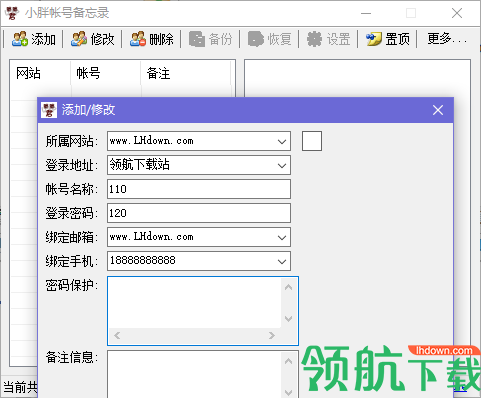Image resolution: width=481 pixels, height=398 pixels.
Task: Click the 绑定手机 number 18888888888
Action: pyautogui.click(x=143, y=260)
